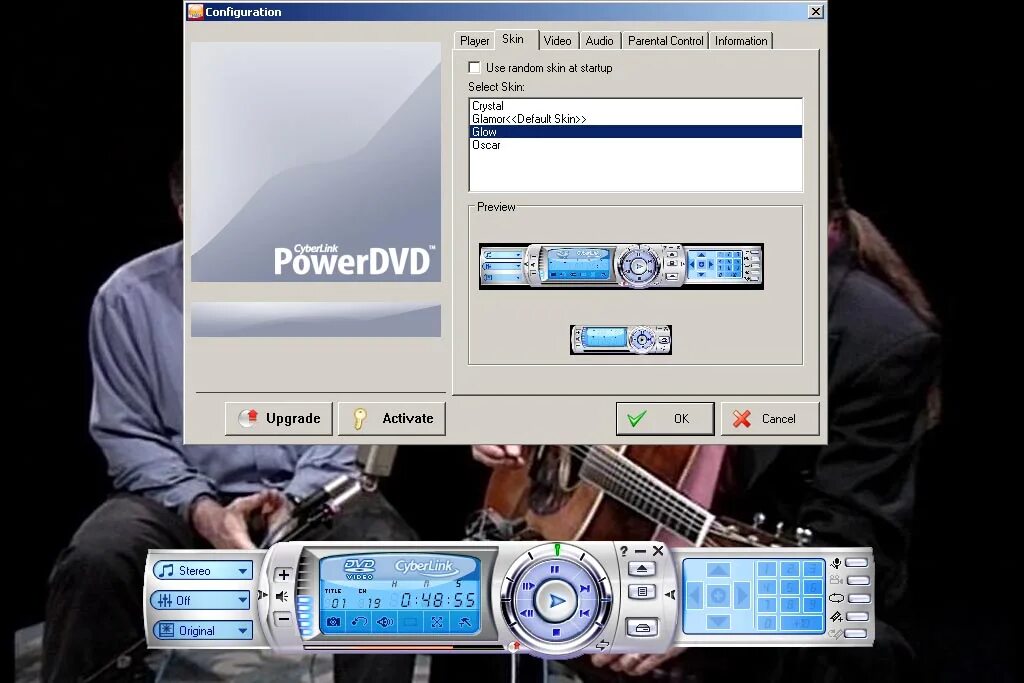Jump to the next chapter
Image resolution: width=1024 pixels, height=683 pixels.
pyautogui.click(x=584, y=588)
